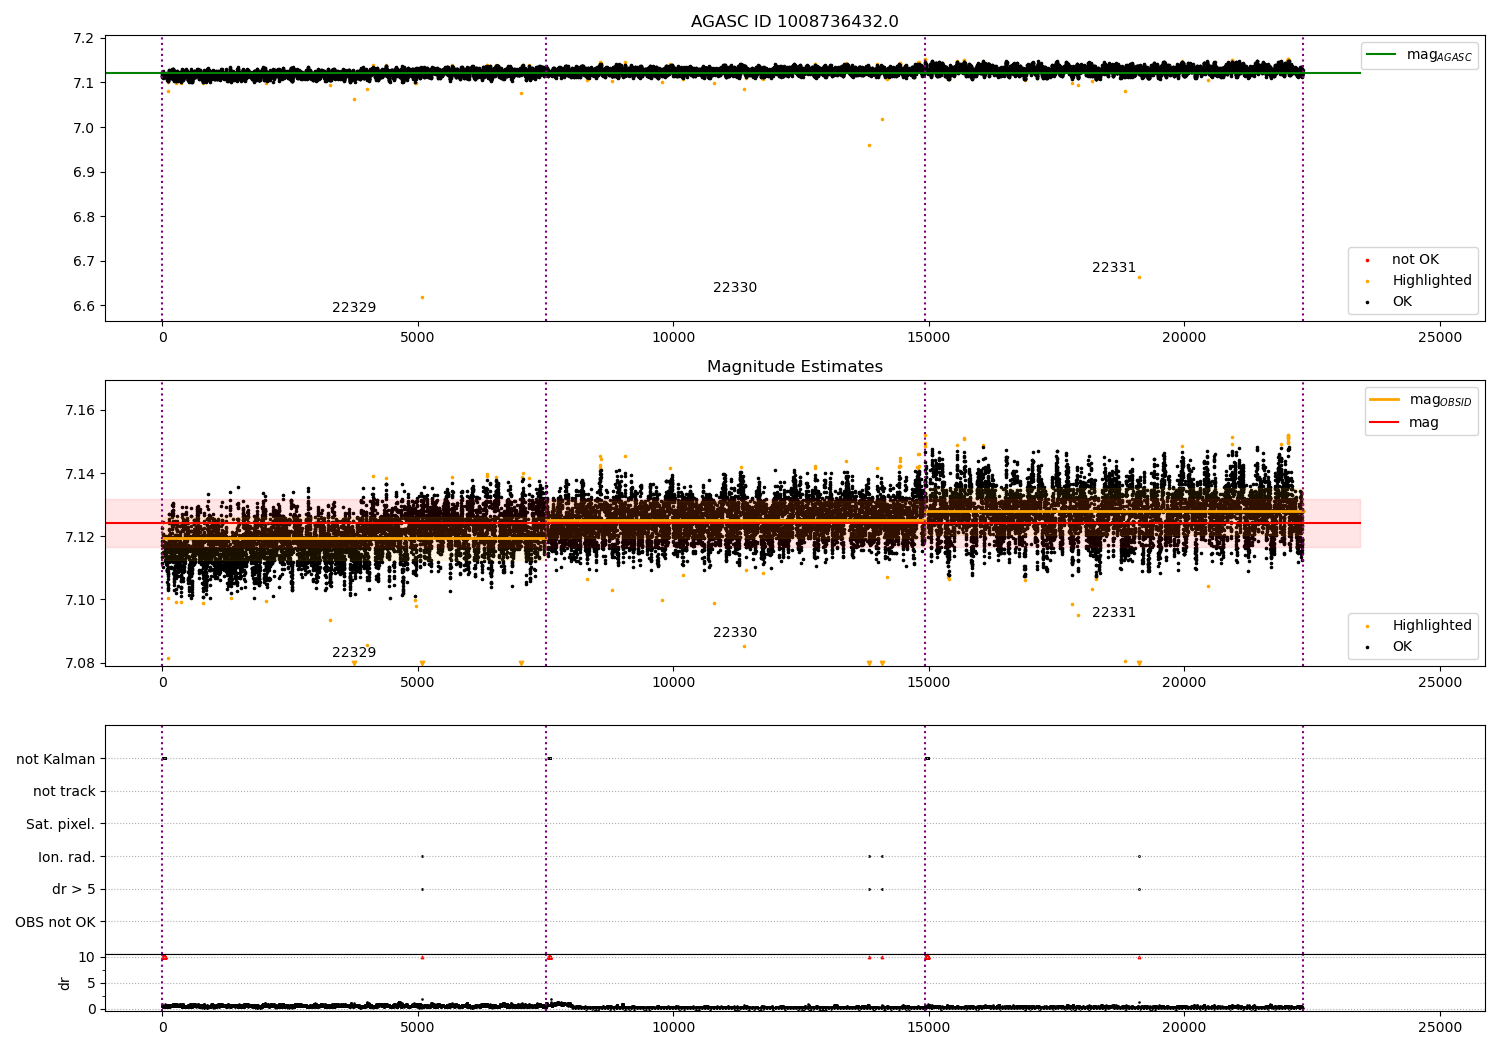Click the 'not Kalman' row label
The height and width of the screenshot is (1050, 1500).
coord(56,759)
